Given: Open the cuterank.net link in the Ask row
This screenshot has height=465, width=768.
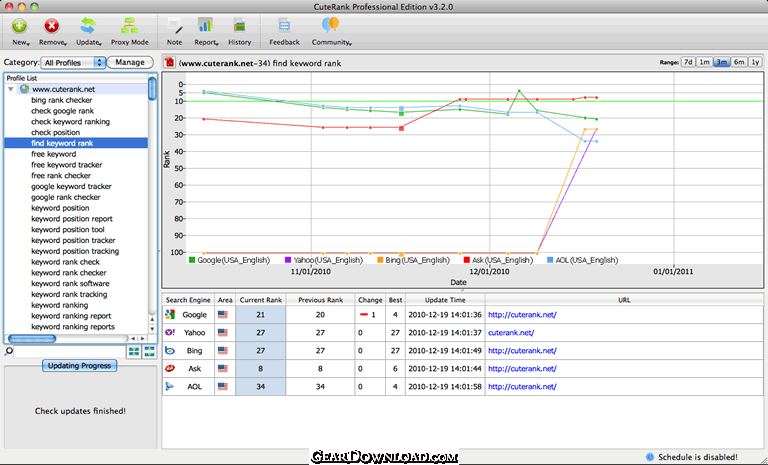Looking at the screenshot, I should click(x=522, y=368).
